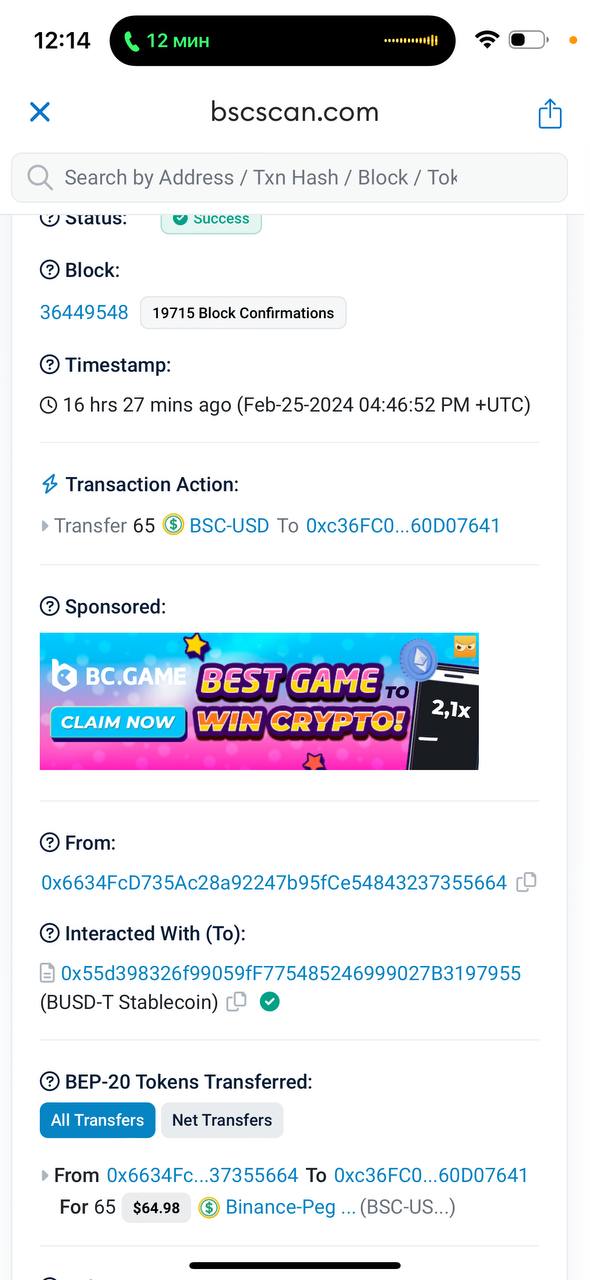Open the BC.GAME sponsored banner

[259, 701]
